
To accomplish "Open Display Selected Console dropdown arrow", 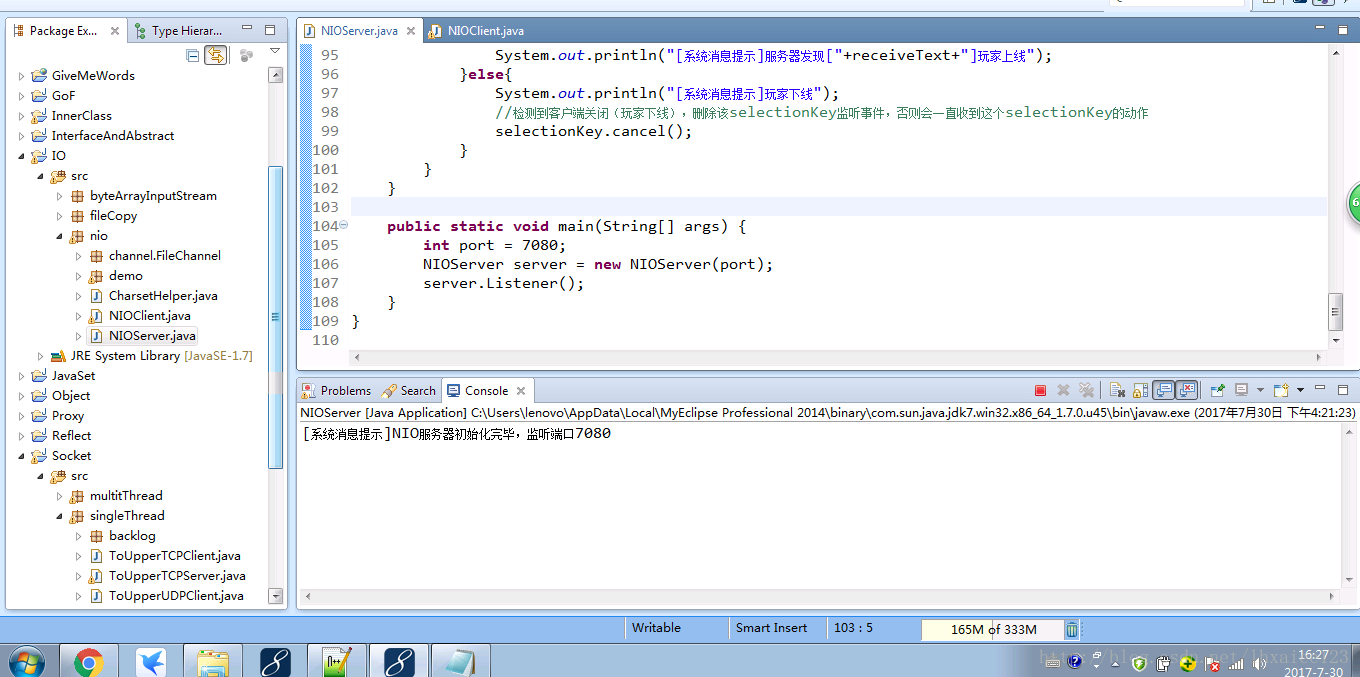I will pos(1260,390).
